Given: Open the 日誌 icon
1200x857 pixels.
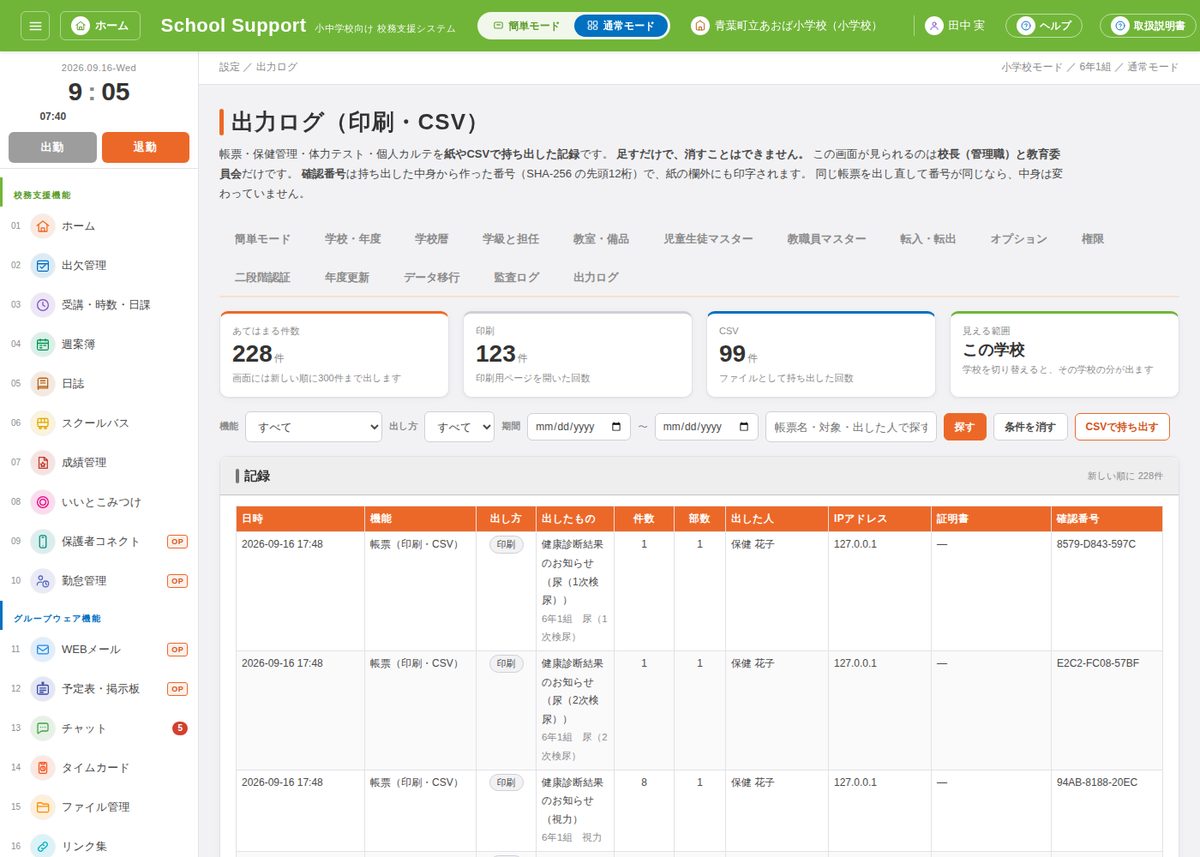Looking at the screenshot, I should pyautogui.click(x=43, y=383).
